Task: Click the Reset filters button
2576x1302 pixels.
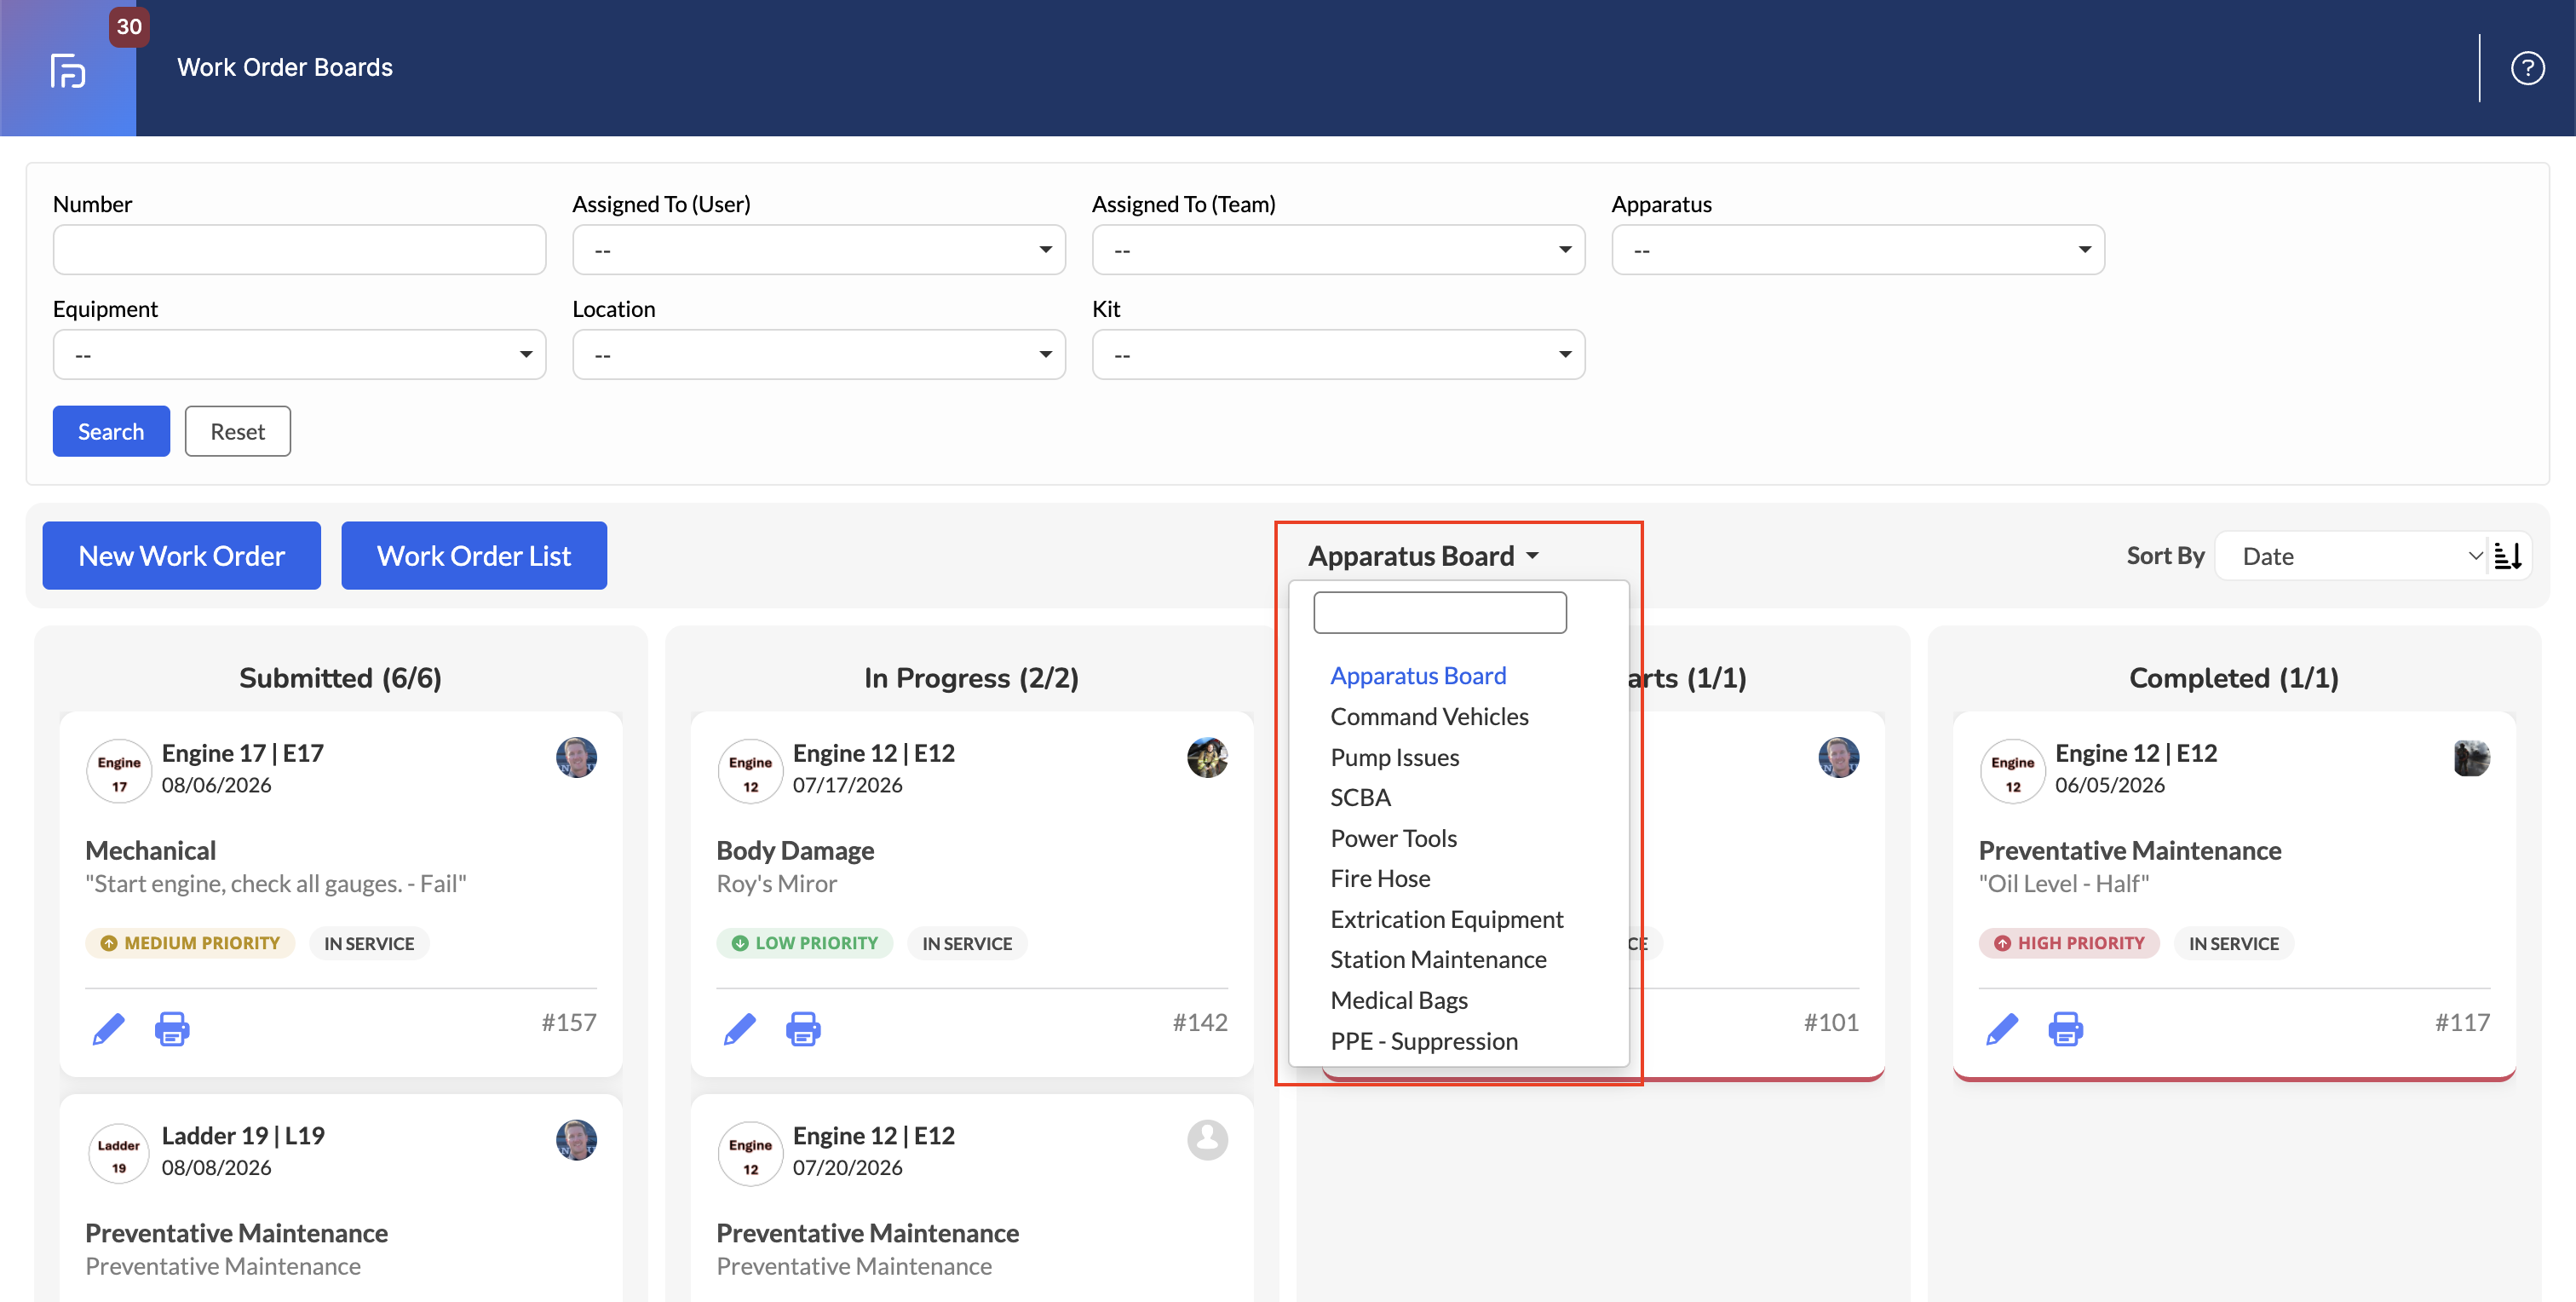Action: coord(238,432)
